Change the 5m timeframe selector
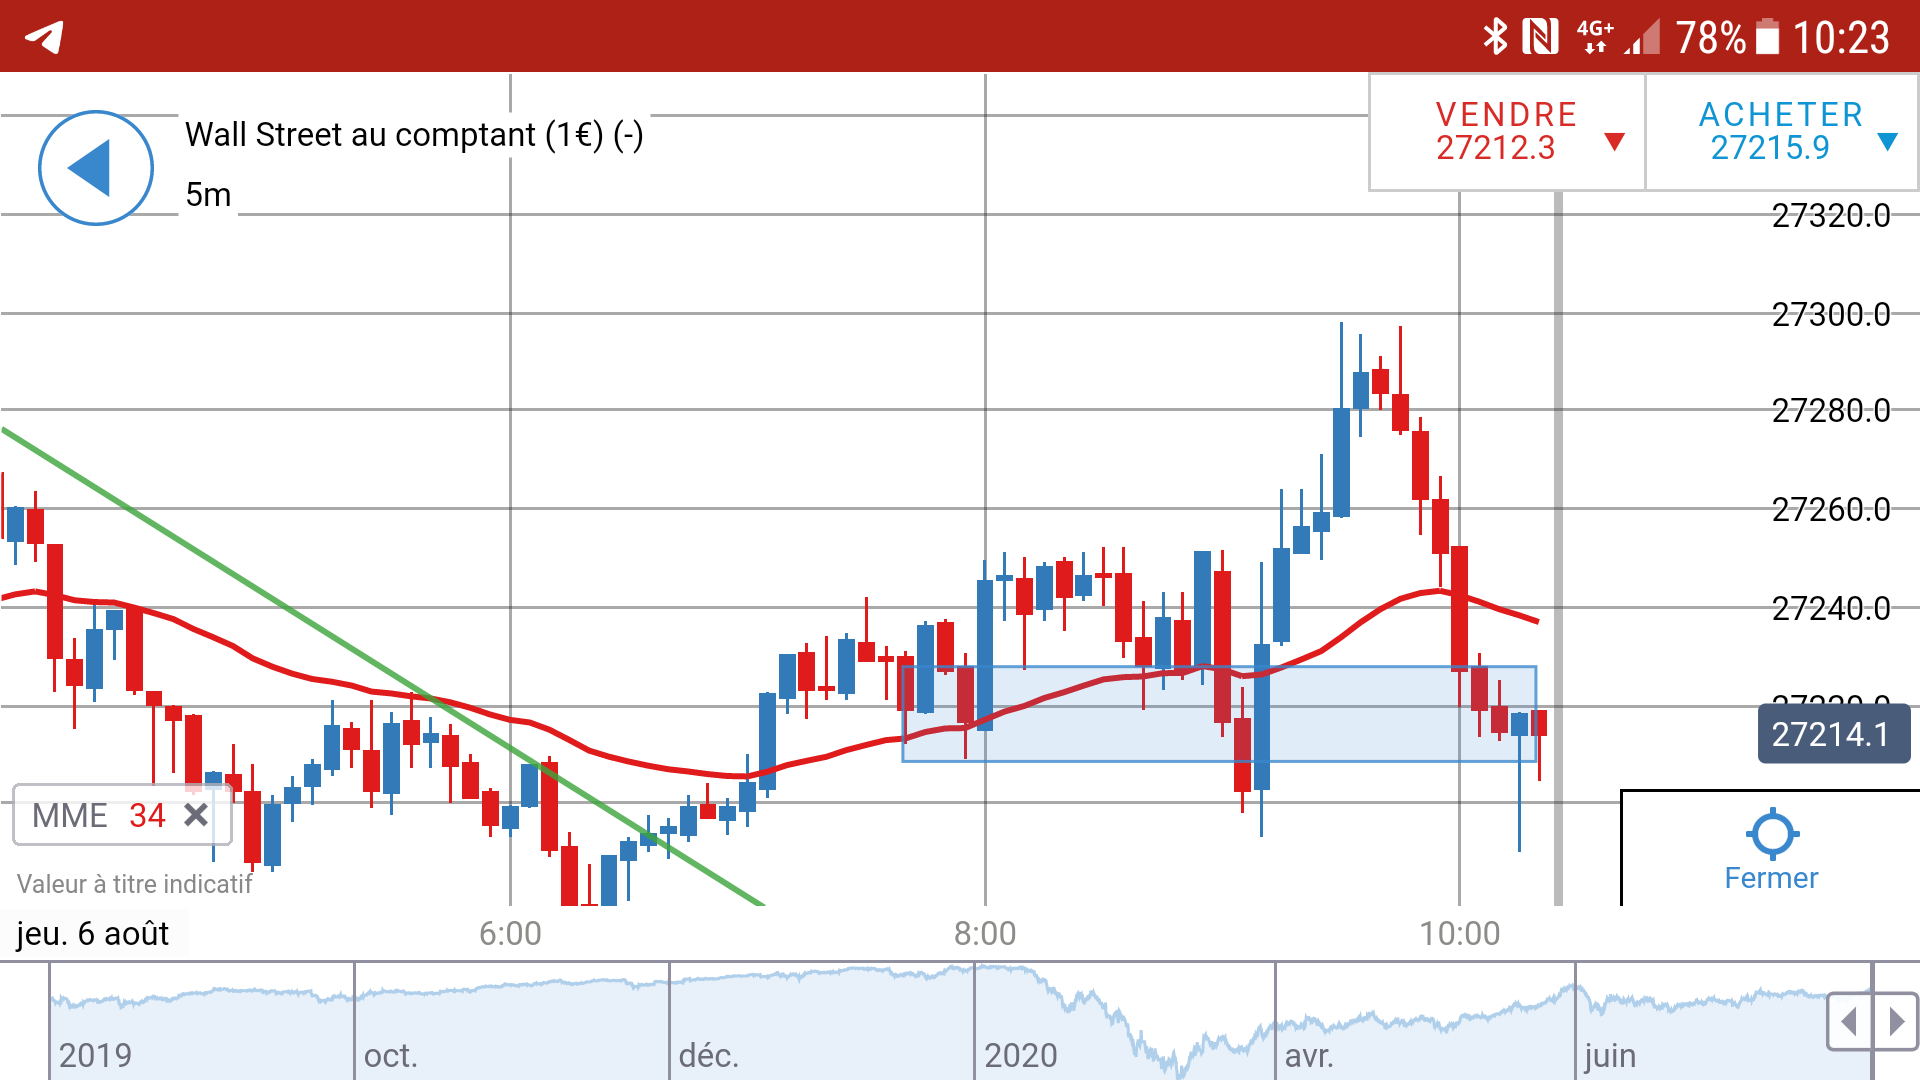Image resolution: width=1920 pixels, height=1080 pixels. click(x=208, y=194)
